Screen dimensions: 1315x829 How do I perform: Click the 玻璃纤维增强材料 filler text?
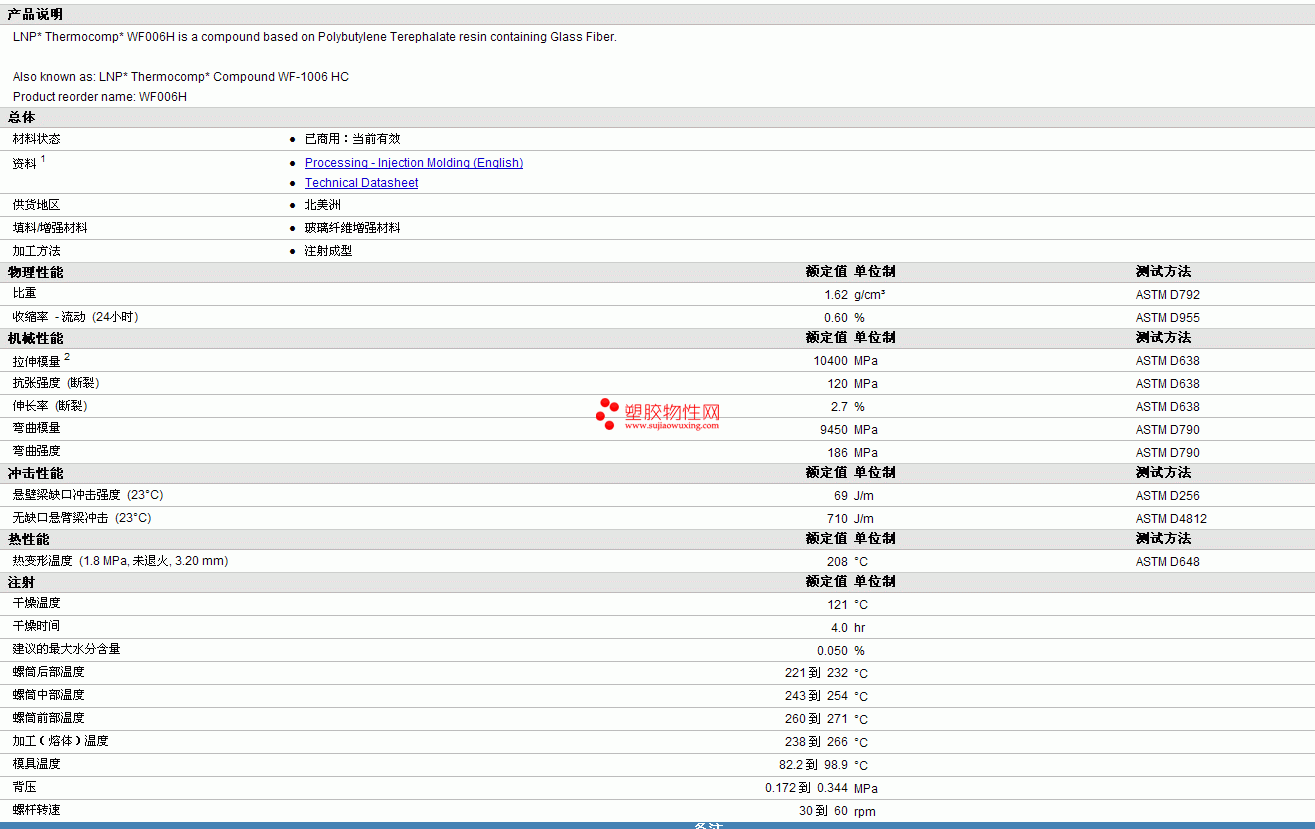click(352, 228)
